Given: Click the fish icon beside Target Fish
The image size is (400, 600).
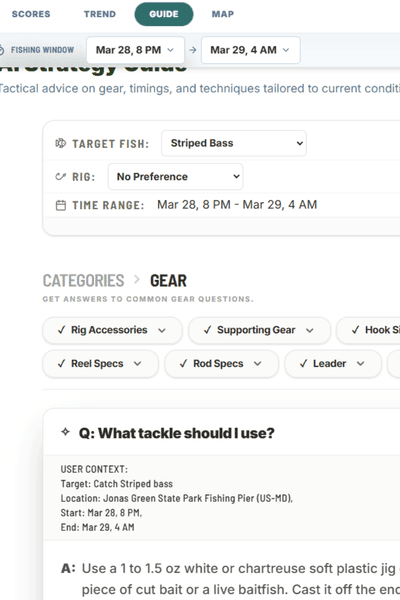Looking at the screenshot, I should 60,143.
